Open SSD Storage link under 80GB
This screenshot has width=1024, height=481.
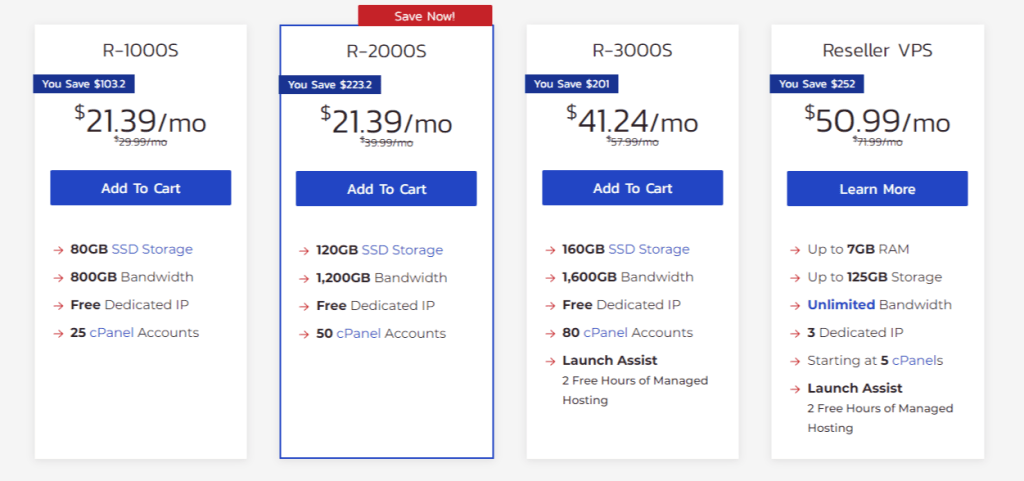pyautogui.click(x=152, y=249)
